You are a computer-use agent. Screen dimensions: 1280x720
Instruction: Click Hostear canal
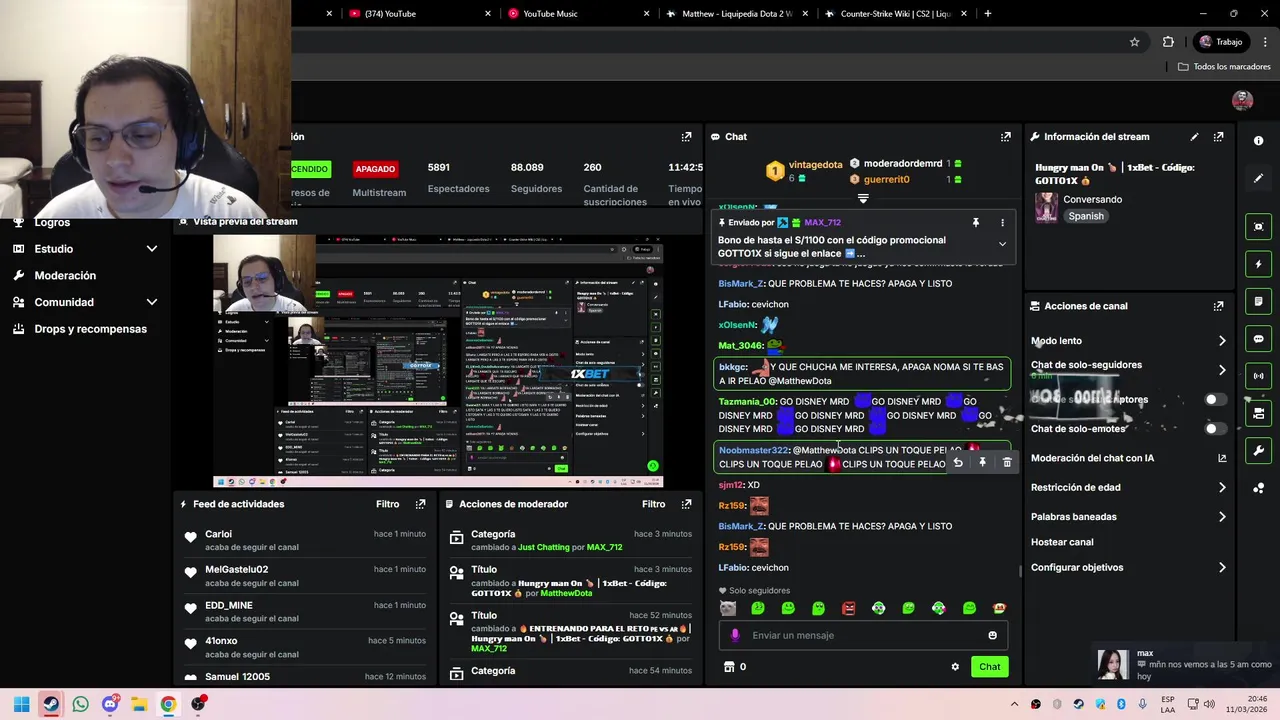[x=1062, y=542]
